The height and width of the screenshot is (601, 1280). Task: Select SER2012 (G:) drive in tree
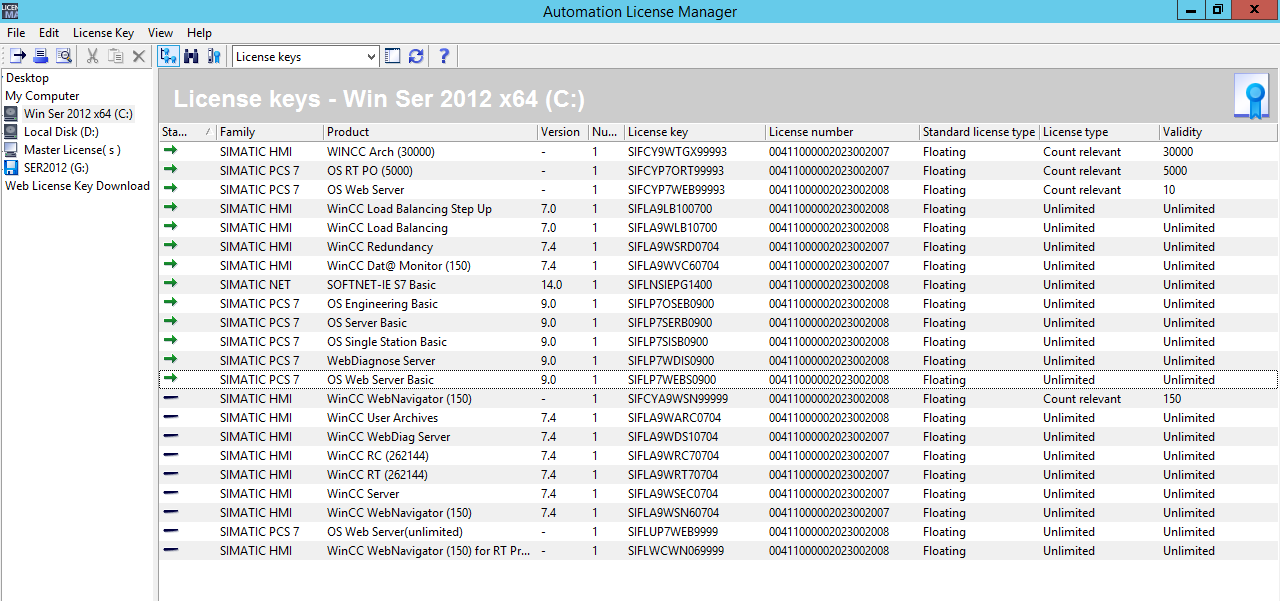pos(56,168)
